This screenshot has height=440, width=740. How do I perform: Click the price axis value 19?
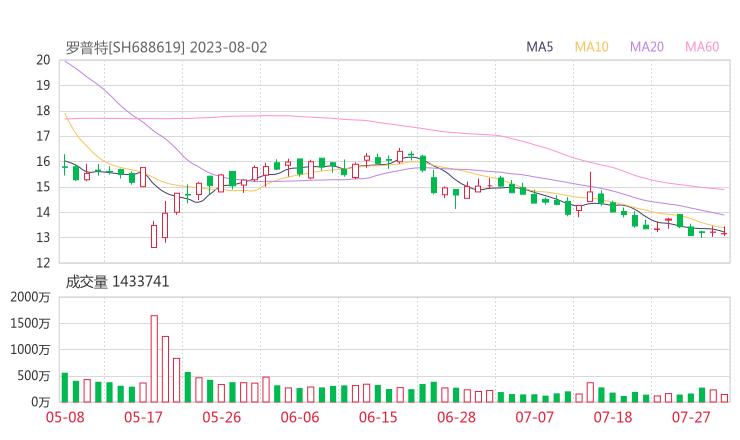43,85
